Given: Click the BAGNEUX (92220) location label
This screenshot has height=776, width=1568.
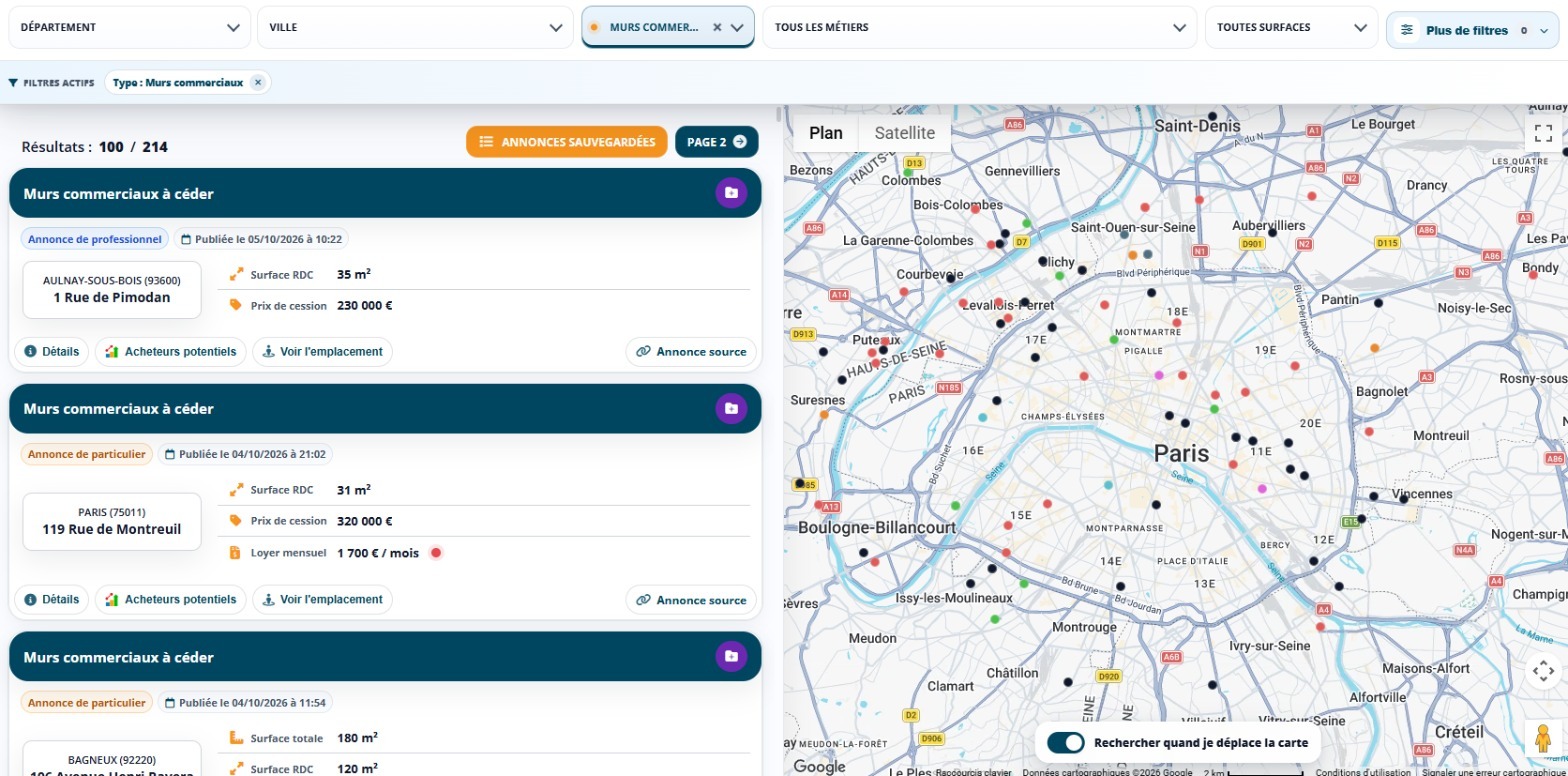Looking at the screenshot, I should click(x=112, y=760).
